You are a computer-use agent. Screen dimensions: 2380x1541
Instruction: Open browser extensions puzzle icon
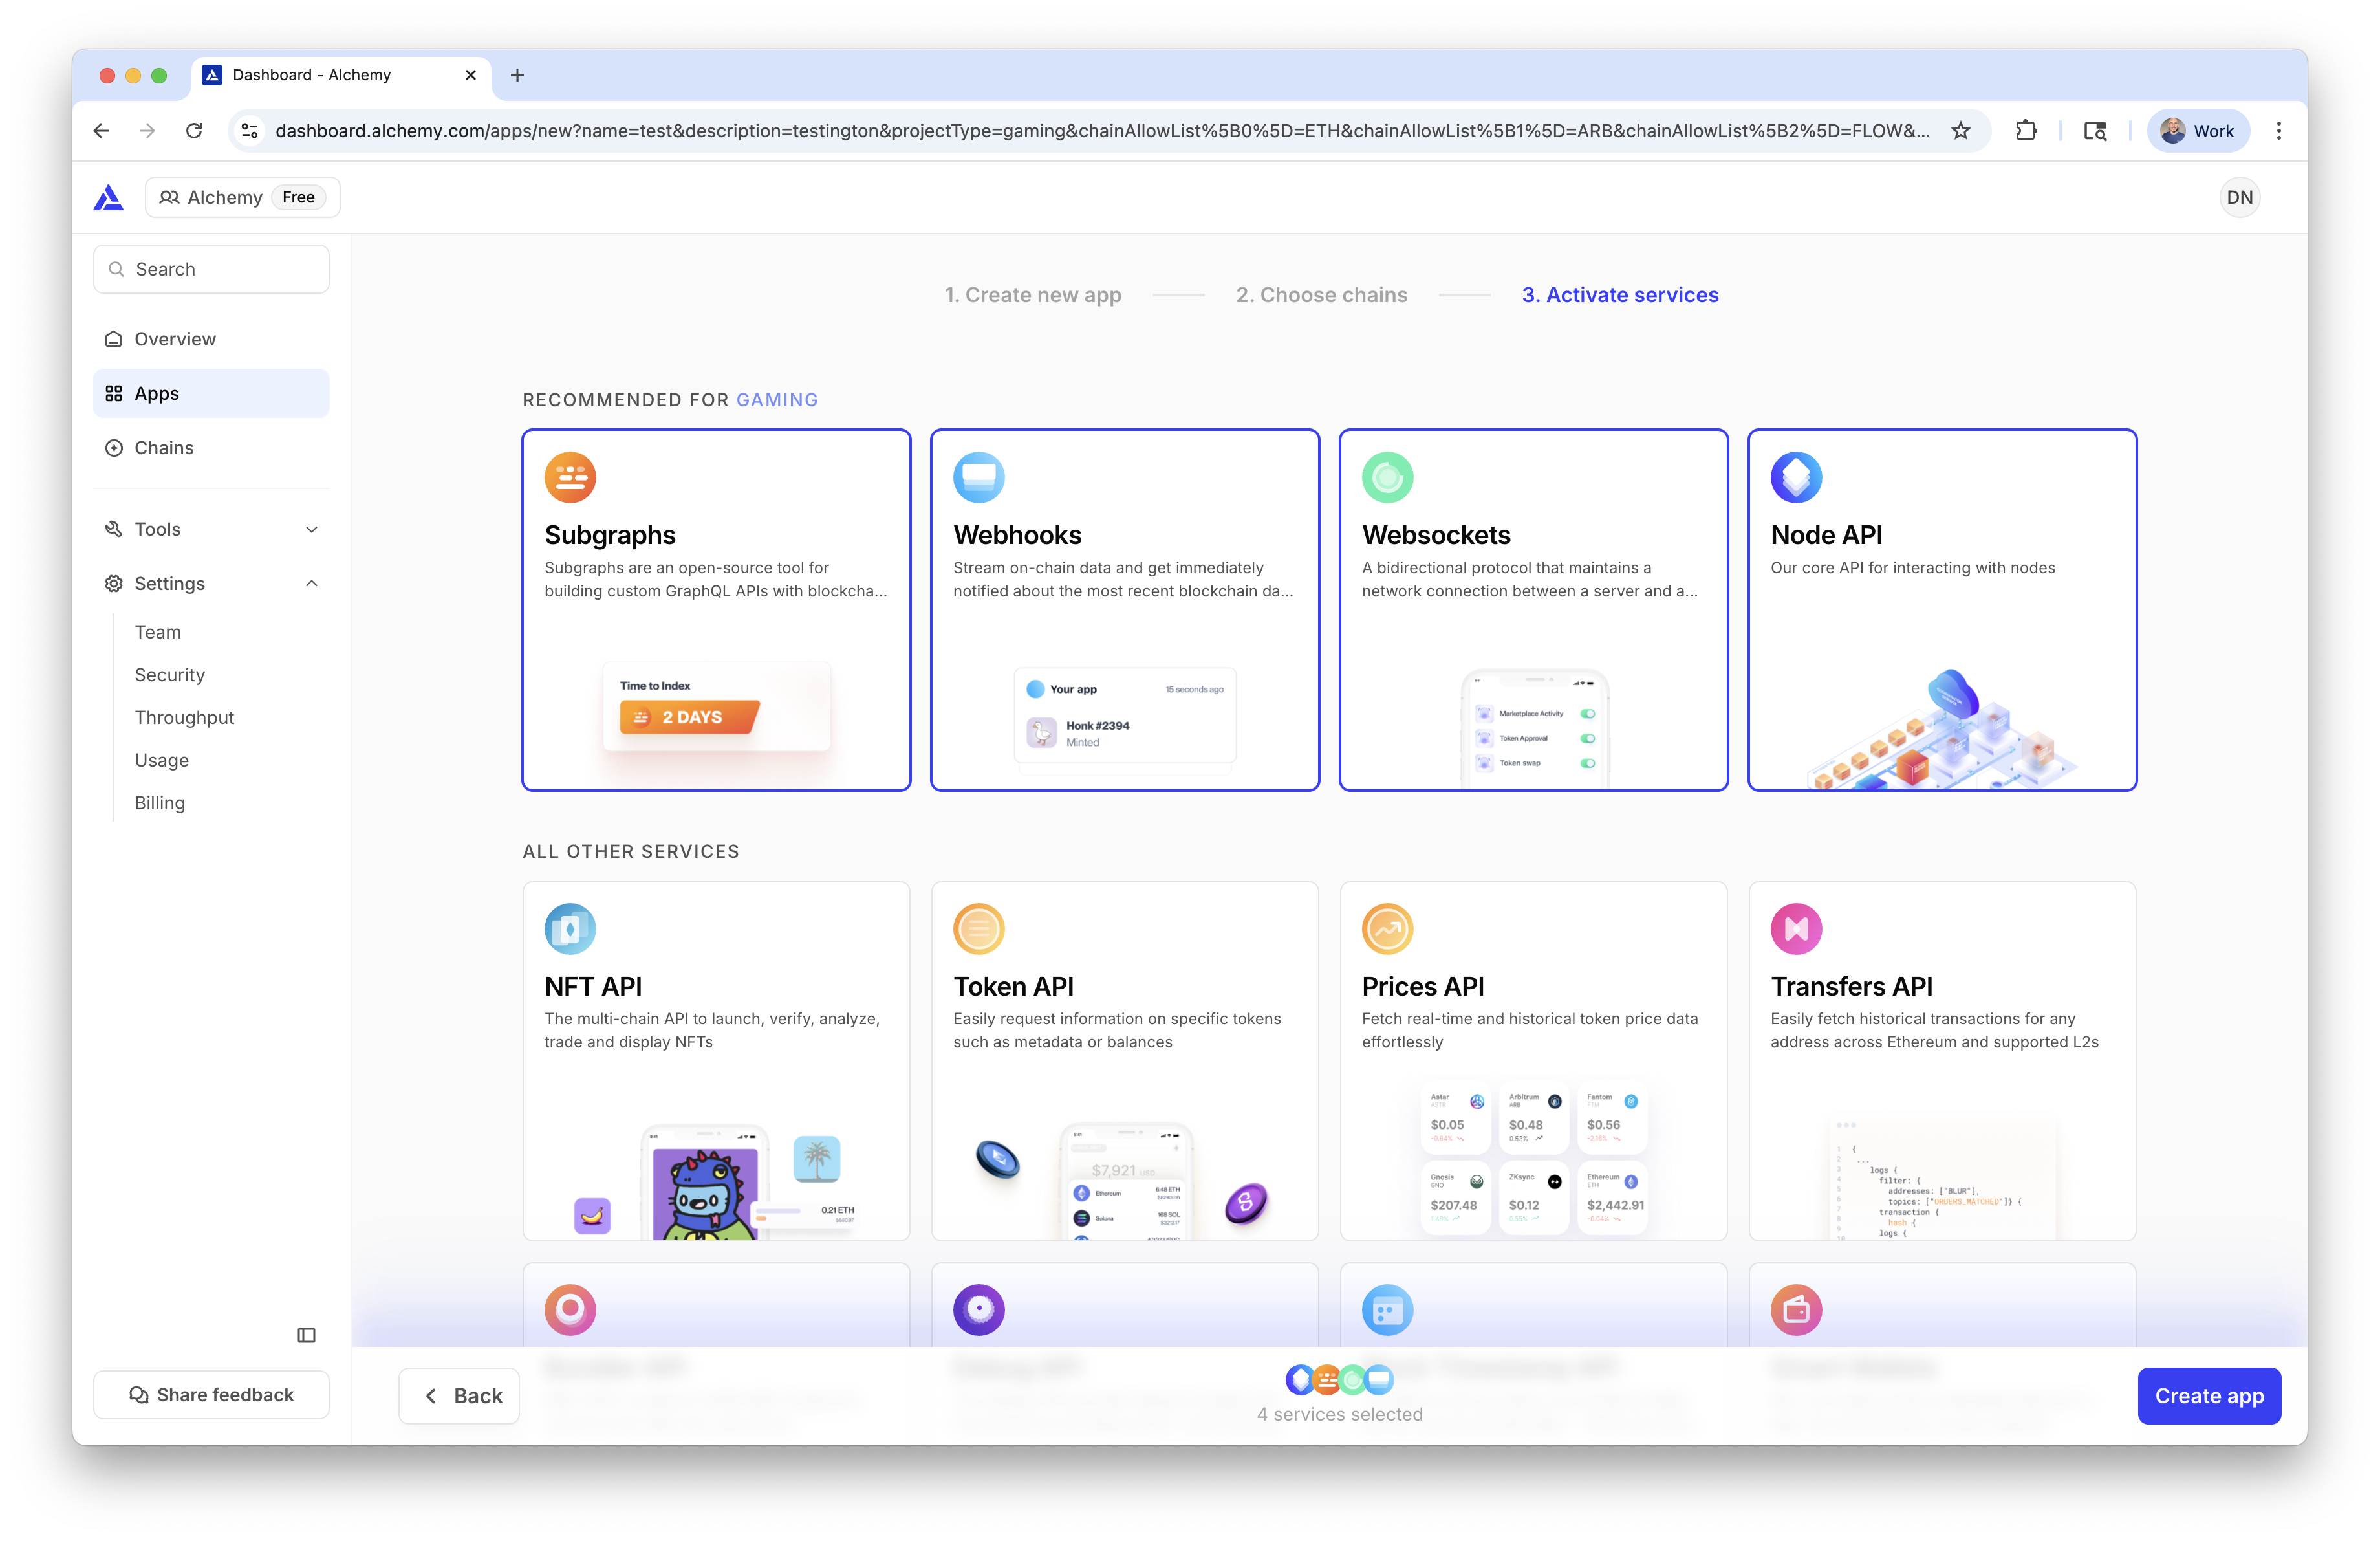point(2025,131)
